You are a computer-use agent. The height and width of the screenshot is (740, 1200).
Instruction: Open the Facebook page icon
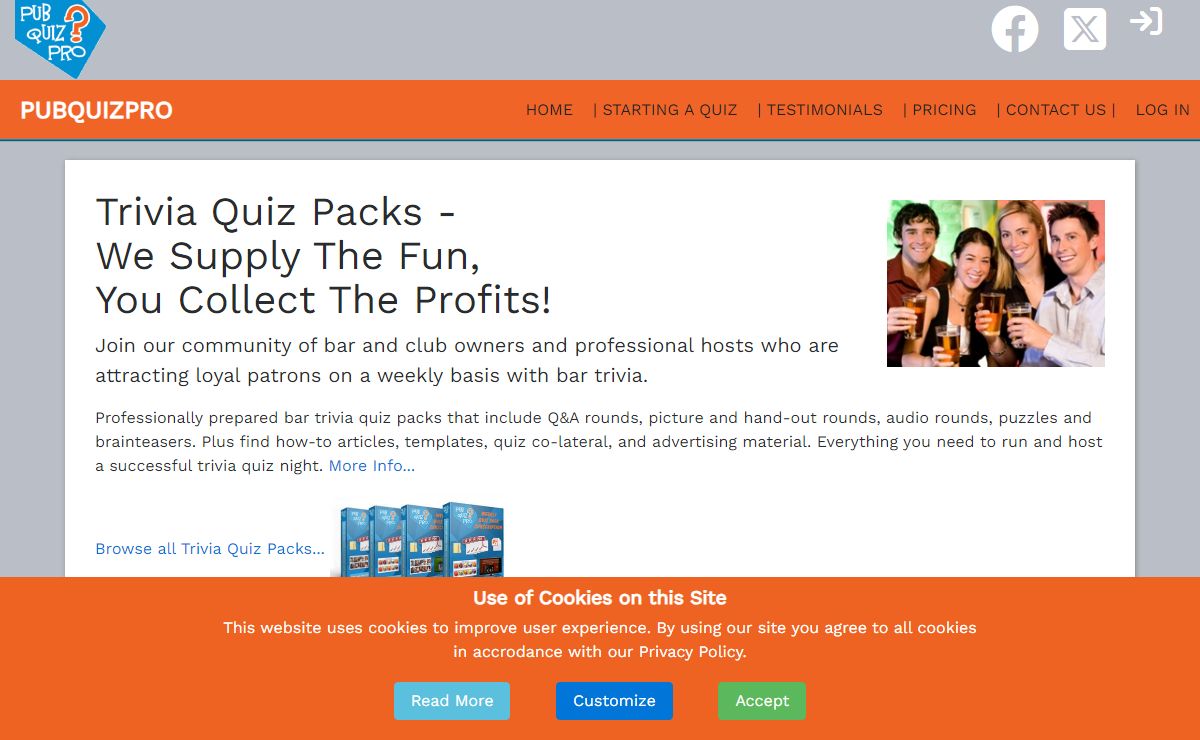click(1015, 29)
